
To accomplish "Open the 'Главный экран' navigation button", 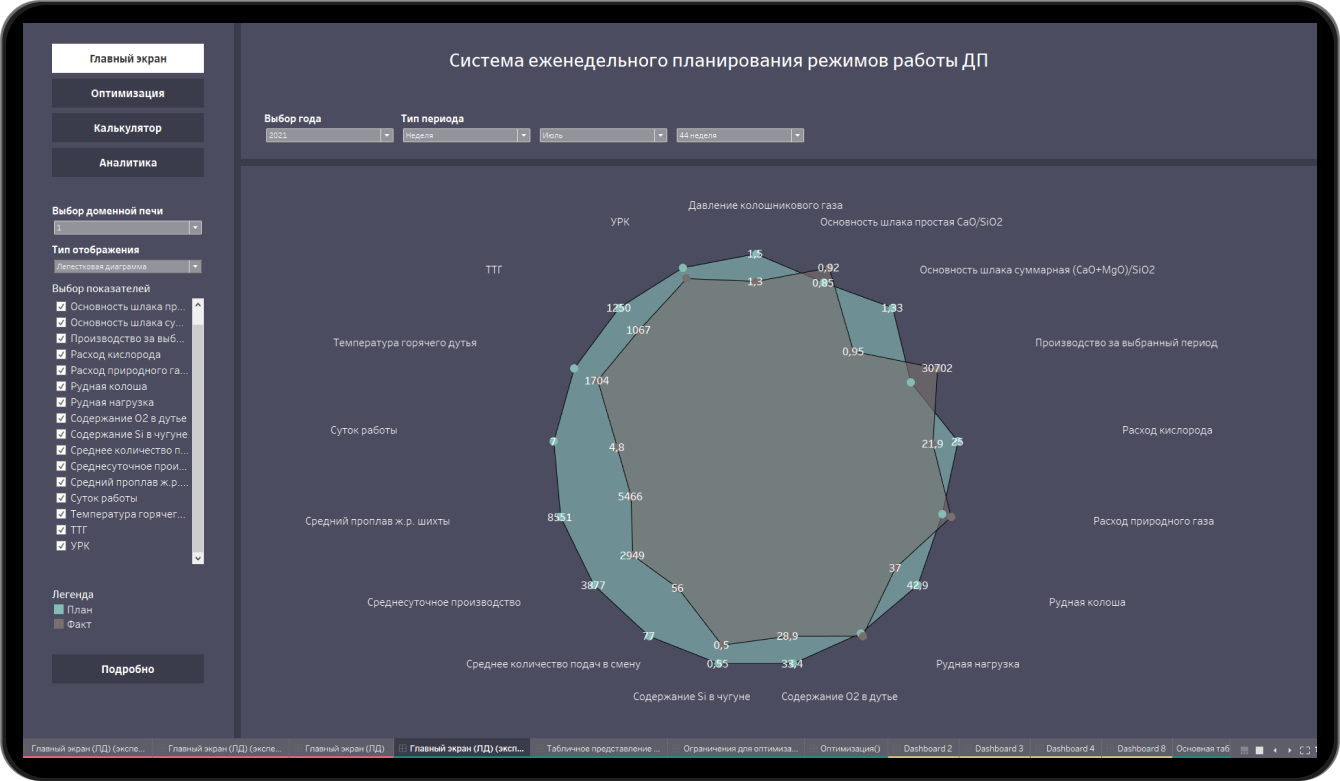I will coord(128,58).
